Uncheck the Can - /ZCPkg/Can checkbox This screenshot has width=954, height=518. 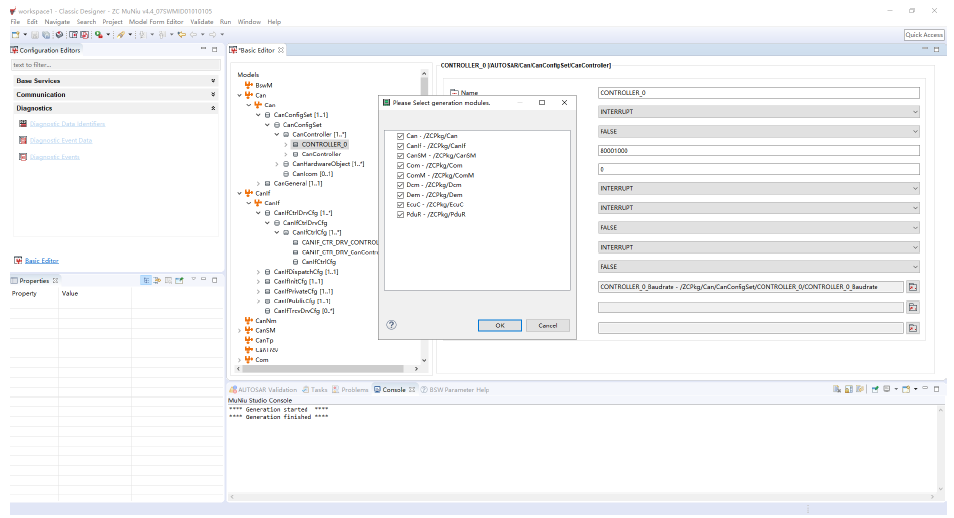pos(400,136)
